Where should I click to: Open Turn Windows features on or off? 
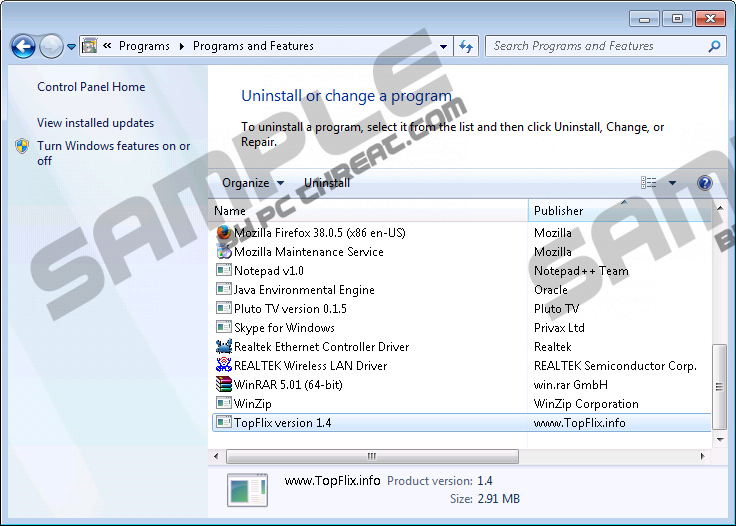(x=113, y=153)
